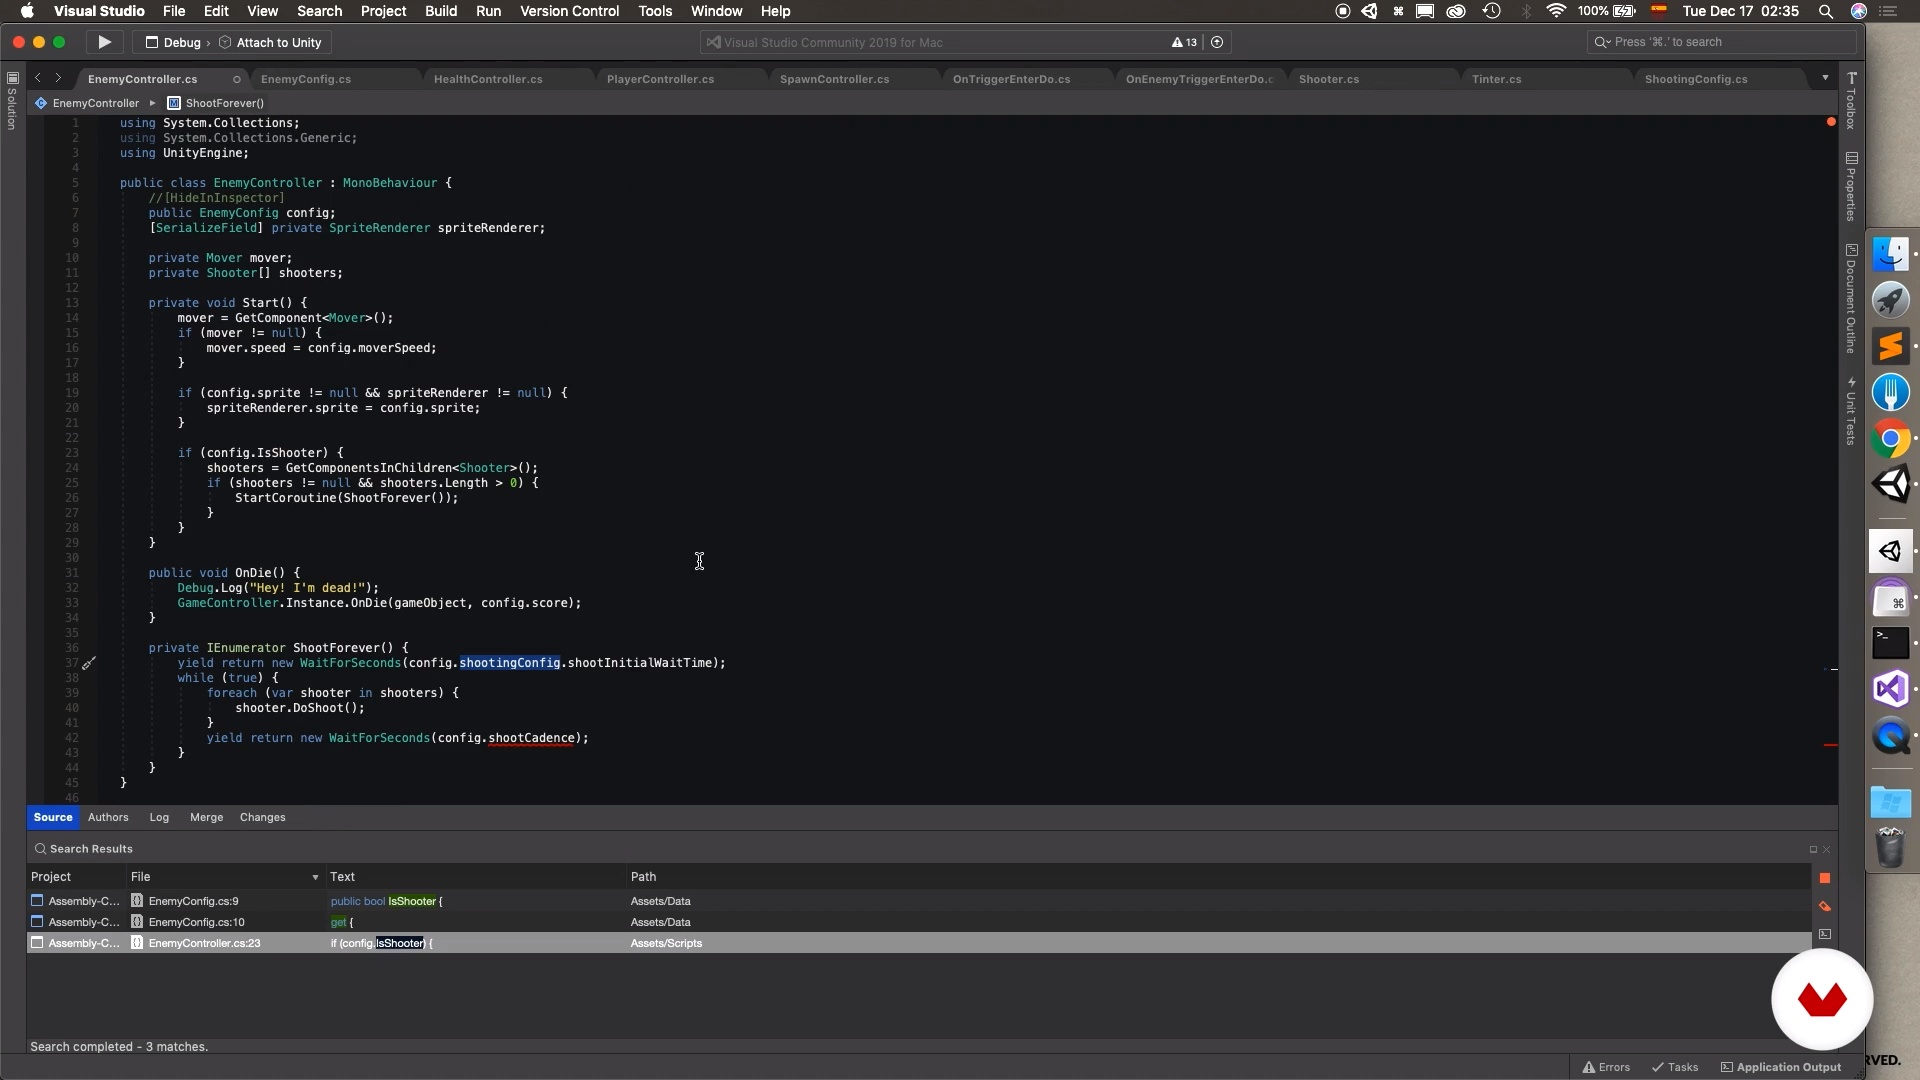Screen dimensions: 1920x1080
Task: Close the Search Results panel
Action: coord(1826,849)
